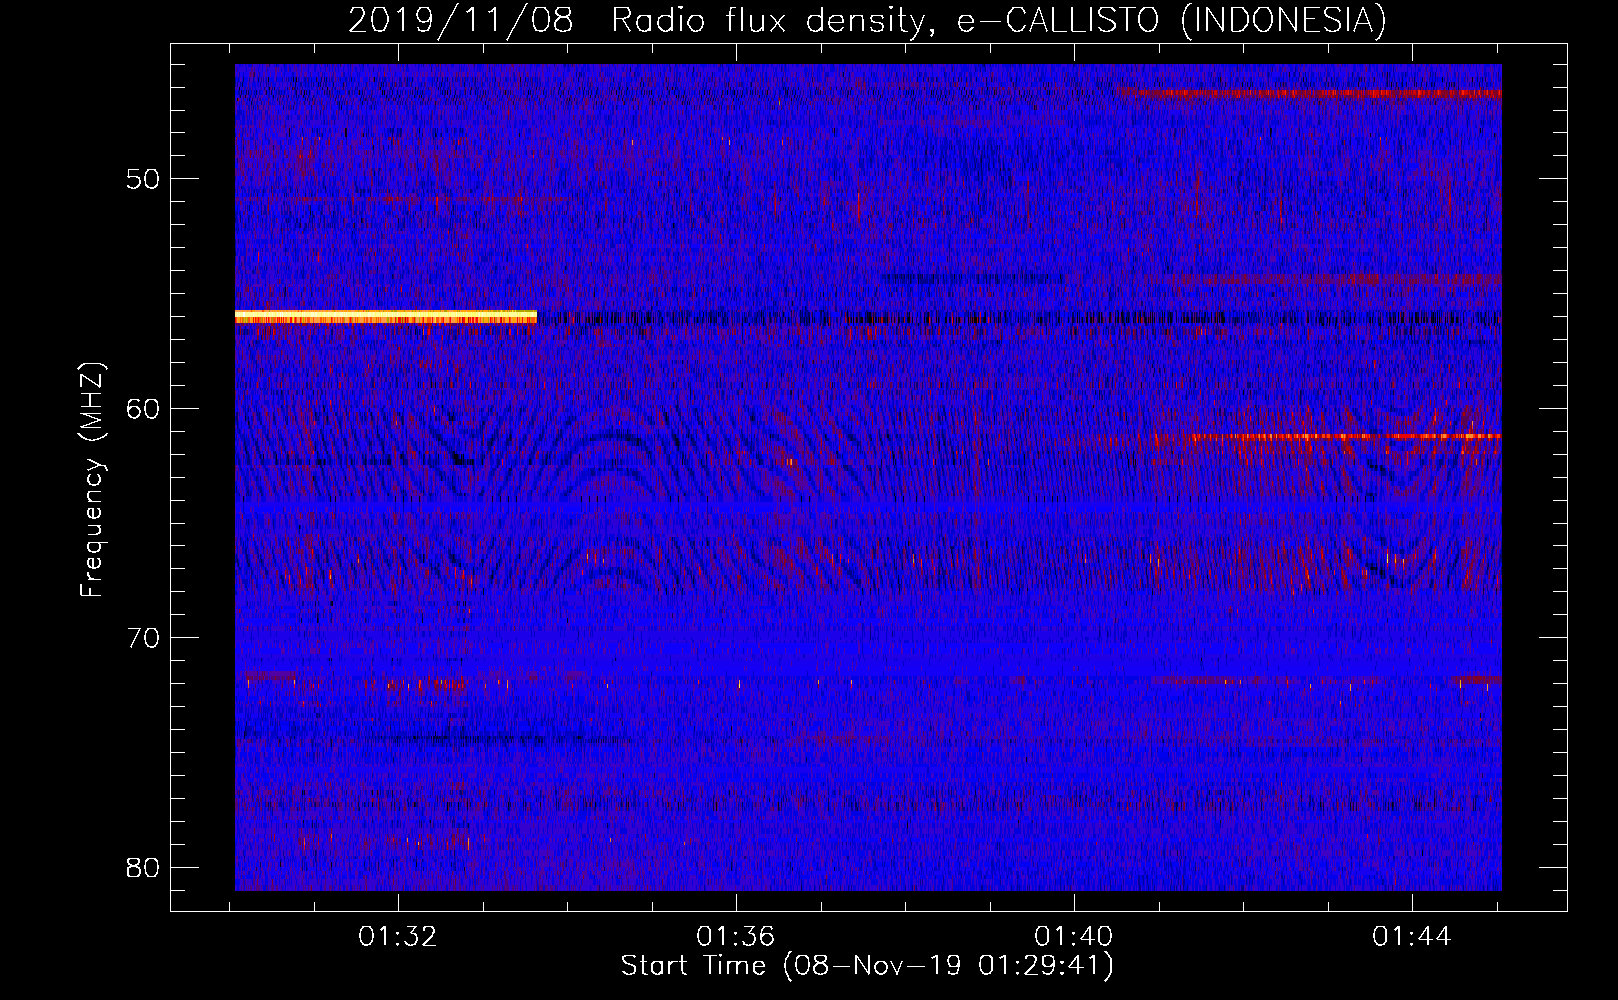The width and height of the screenshot is (1618, 1000).
Task: Click the 01:32 time tick label
Action: click(398, 937)
